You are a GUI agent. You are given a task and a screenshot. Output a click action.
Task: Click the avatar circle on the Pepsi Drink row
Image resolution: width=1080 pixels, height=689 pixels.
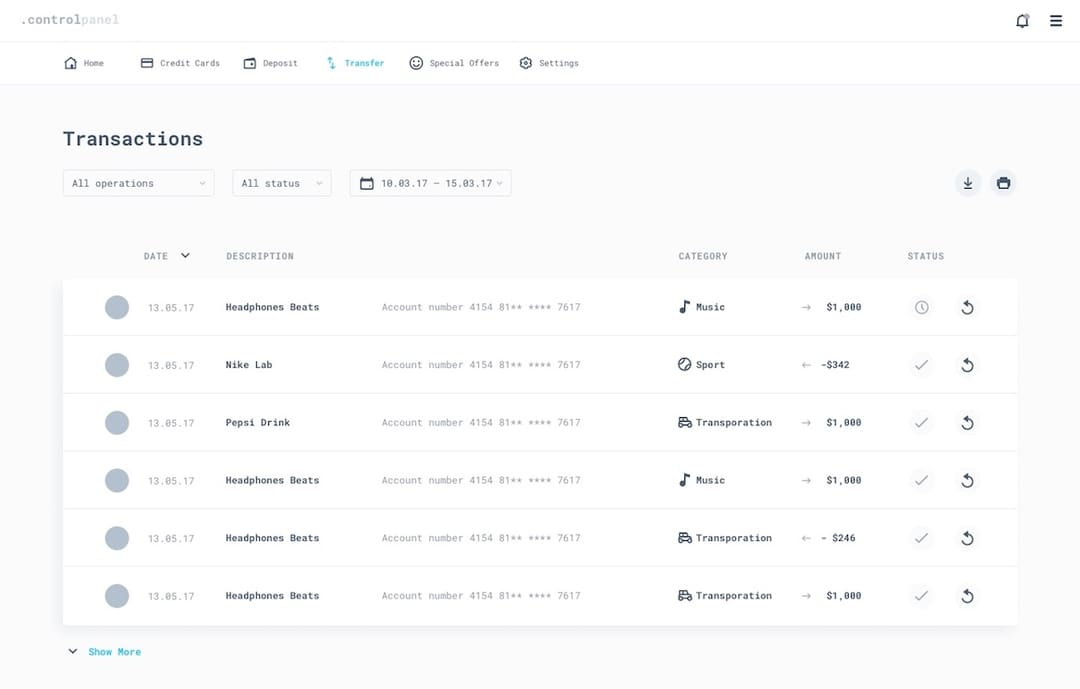(117, 422)
